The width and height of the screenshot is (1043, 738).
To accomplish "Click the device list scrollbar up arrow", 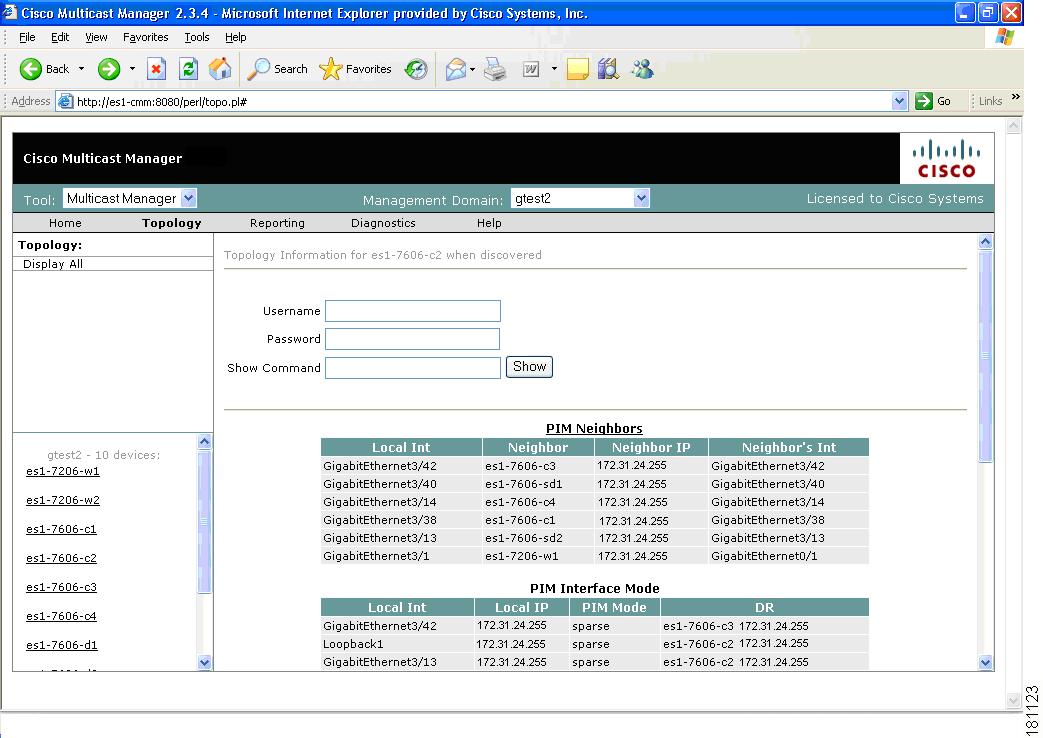I will (205, 441).
